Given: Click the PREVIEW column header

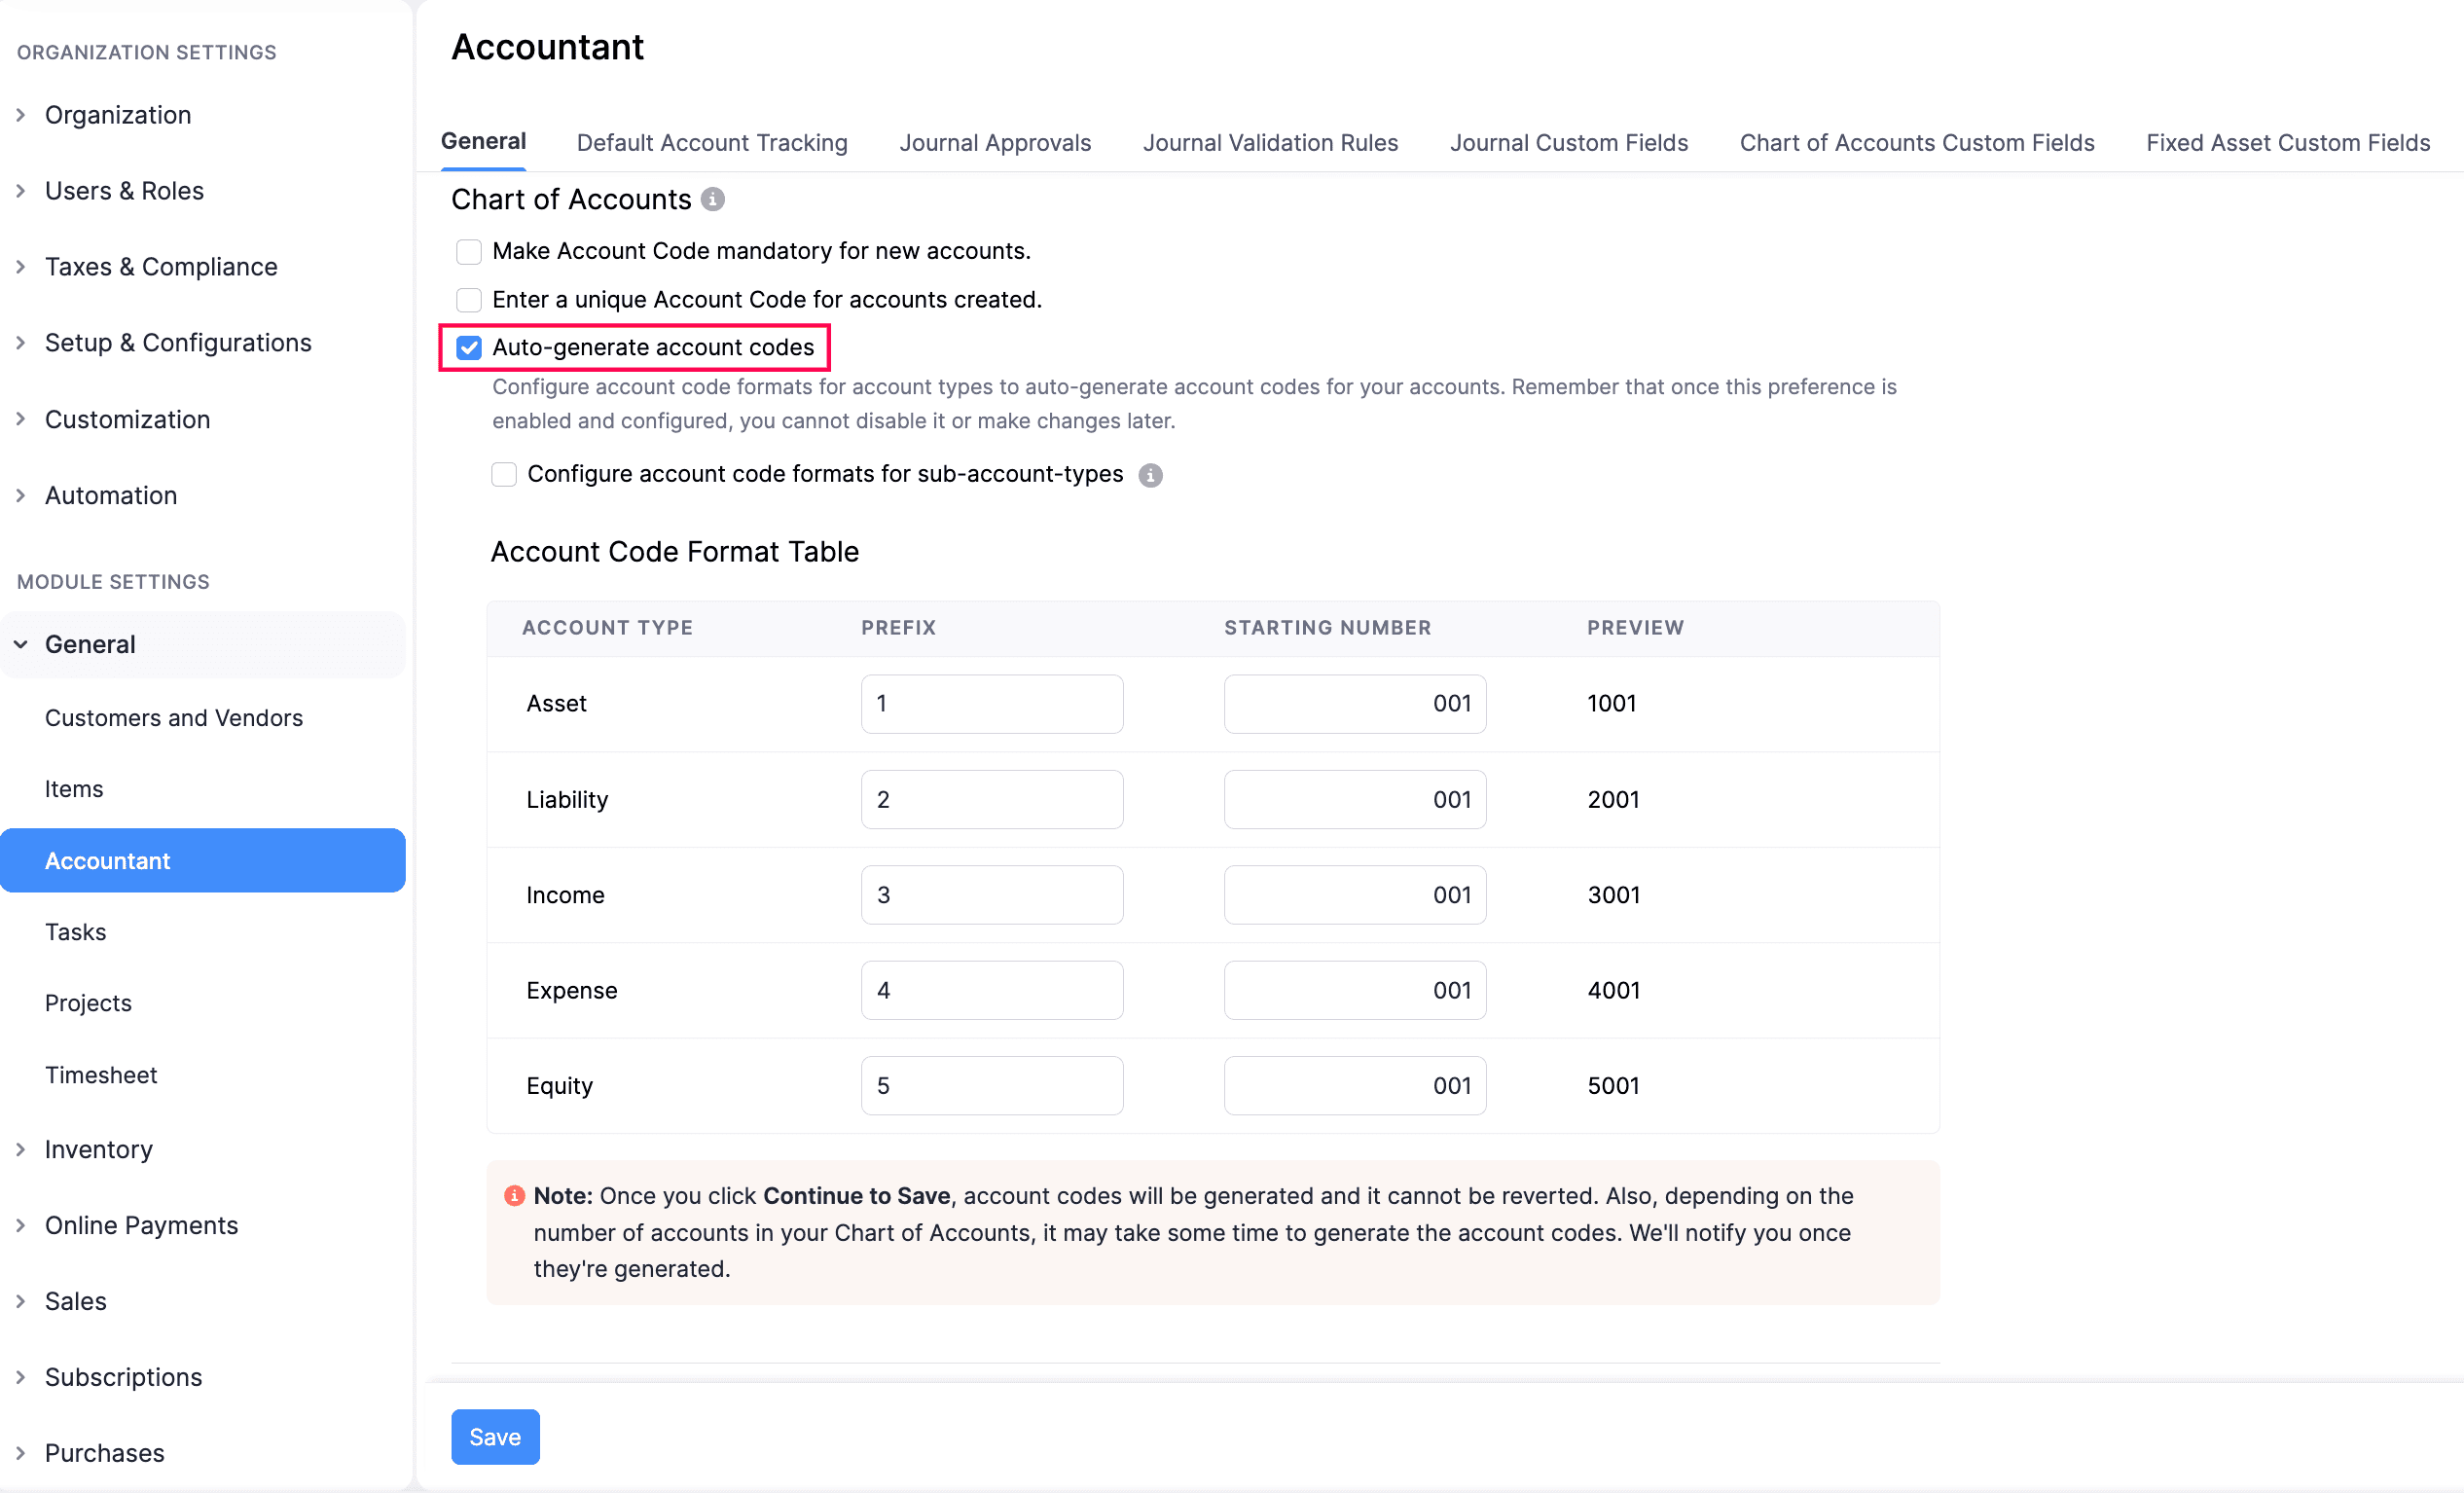Looking at the screenshot, I should [1635, 628].
